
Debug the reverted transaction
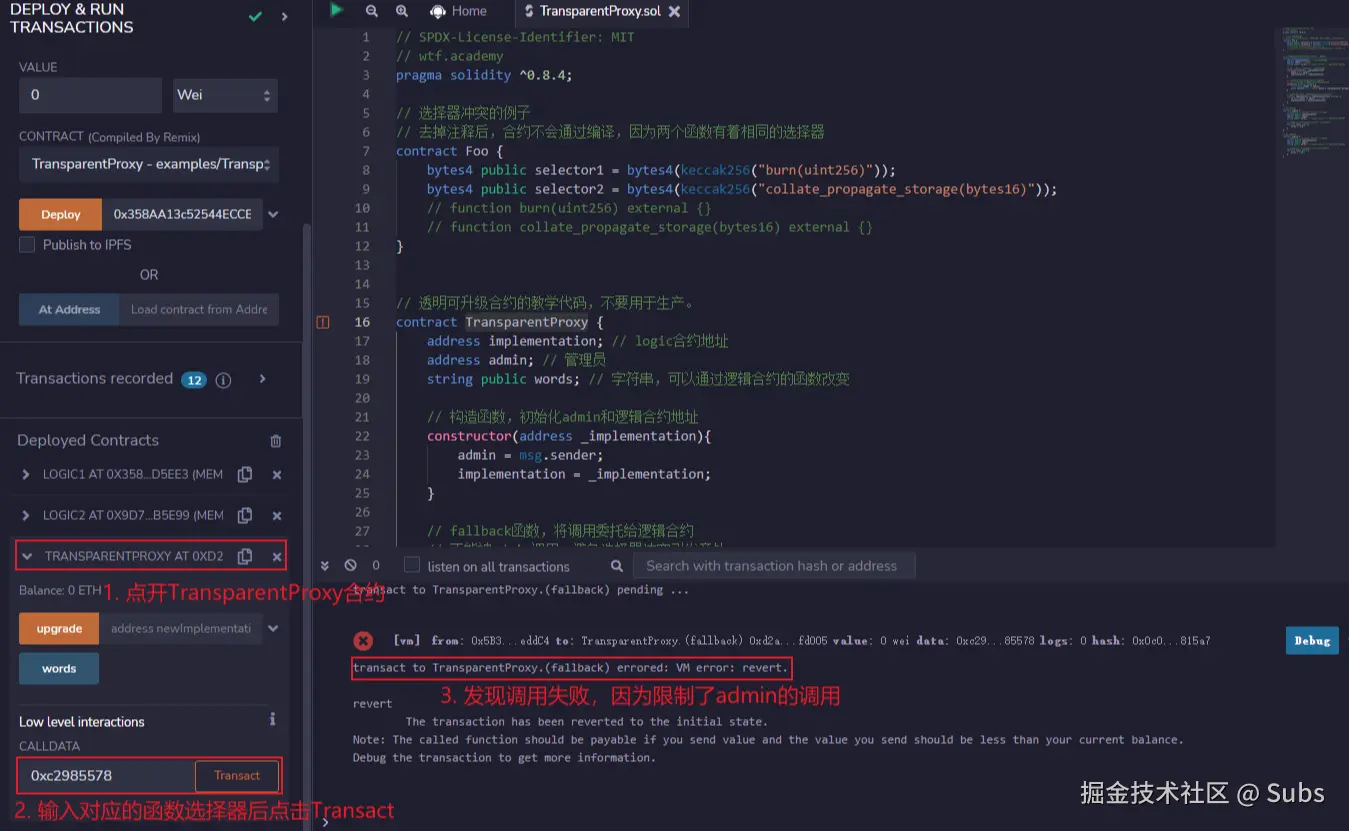pyautogui.click(x=1312, y=640)
